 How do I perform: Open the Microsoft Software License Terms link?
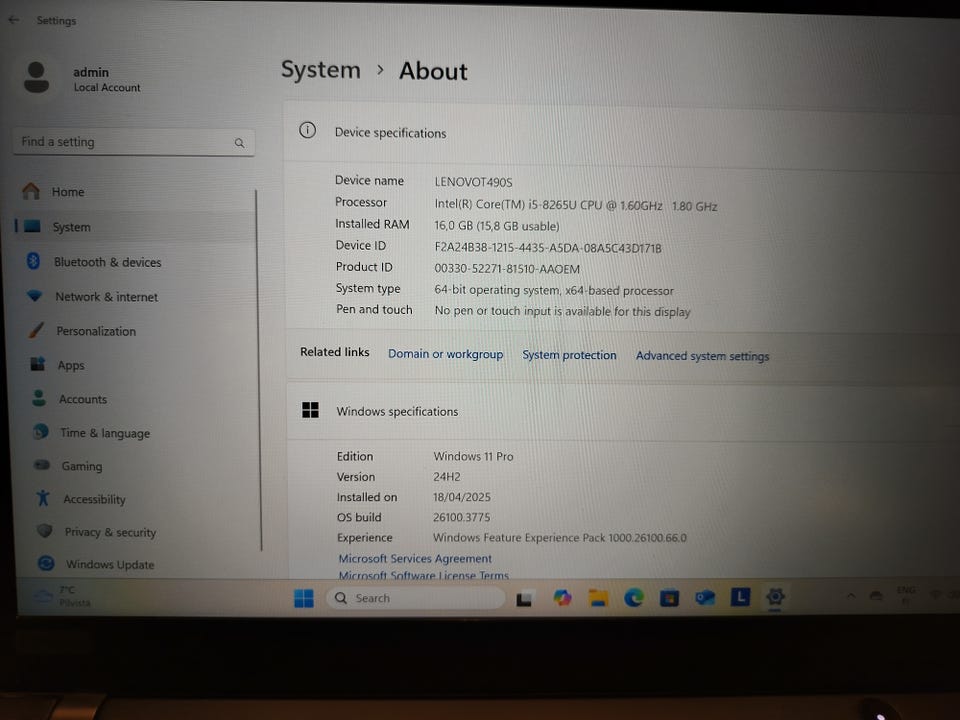click(x=424, y=575)
